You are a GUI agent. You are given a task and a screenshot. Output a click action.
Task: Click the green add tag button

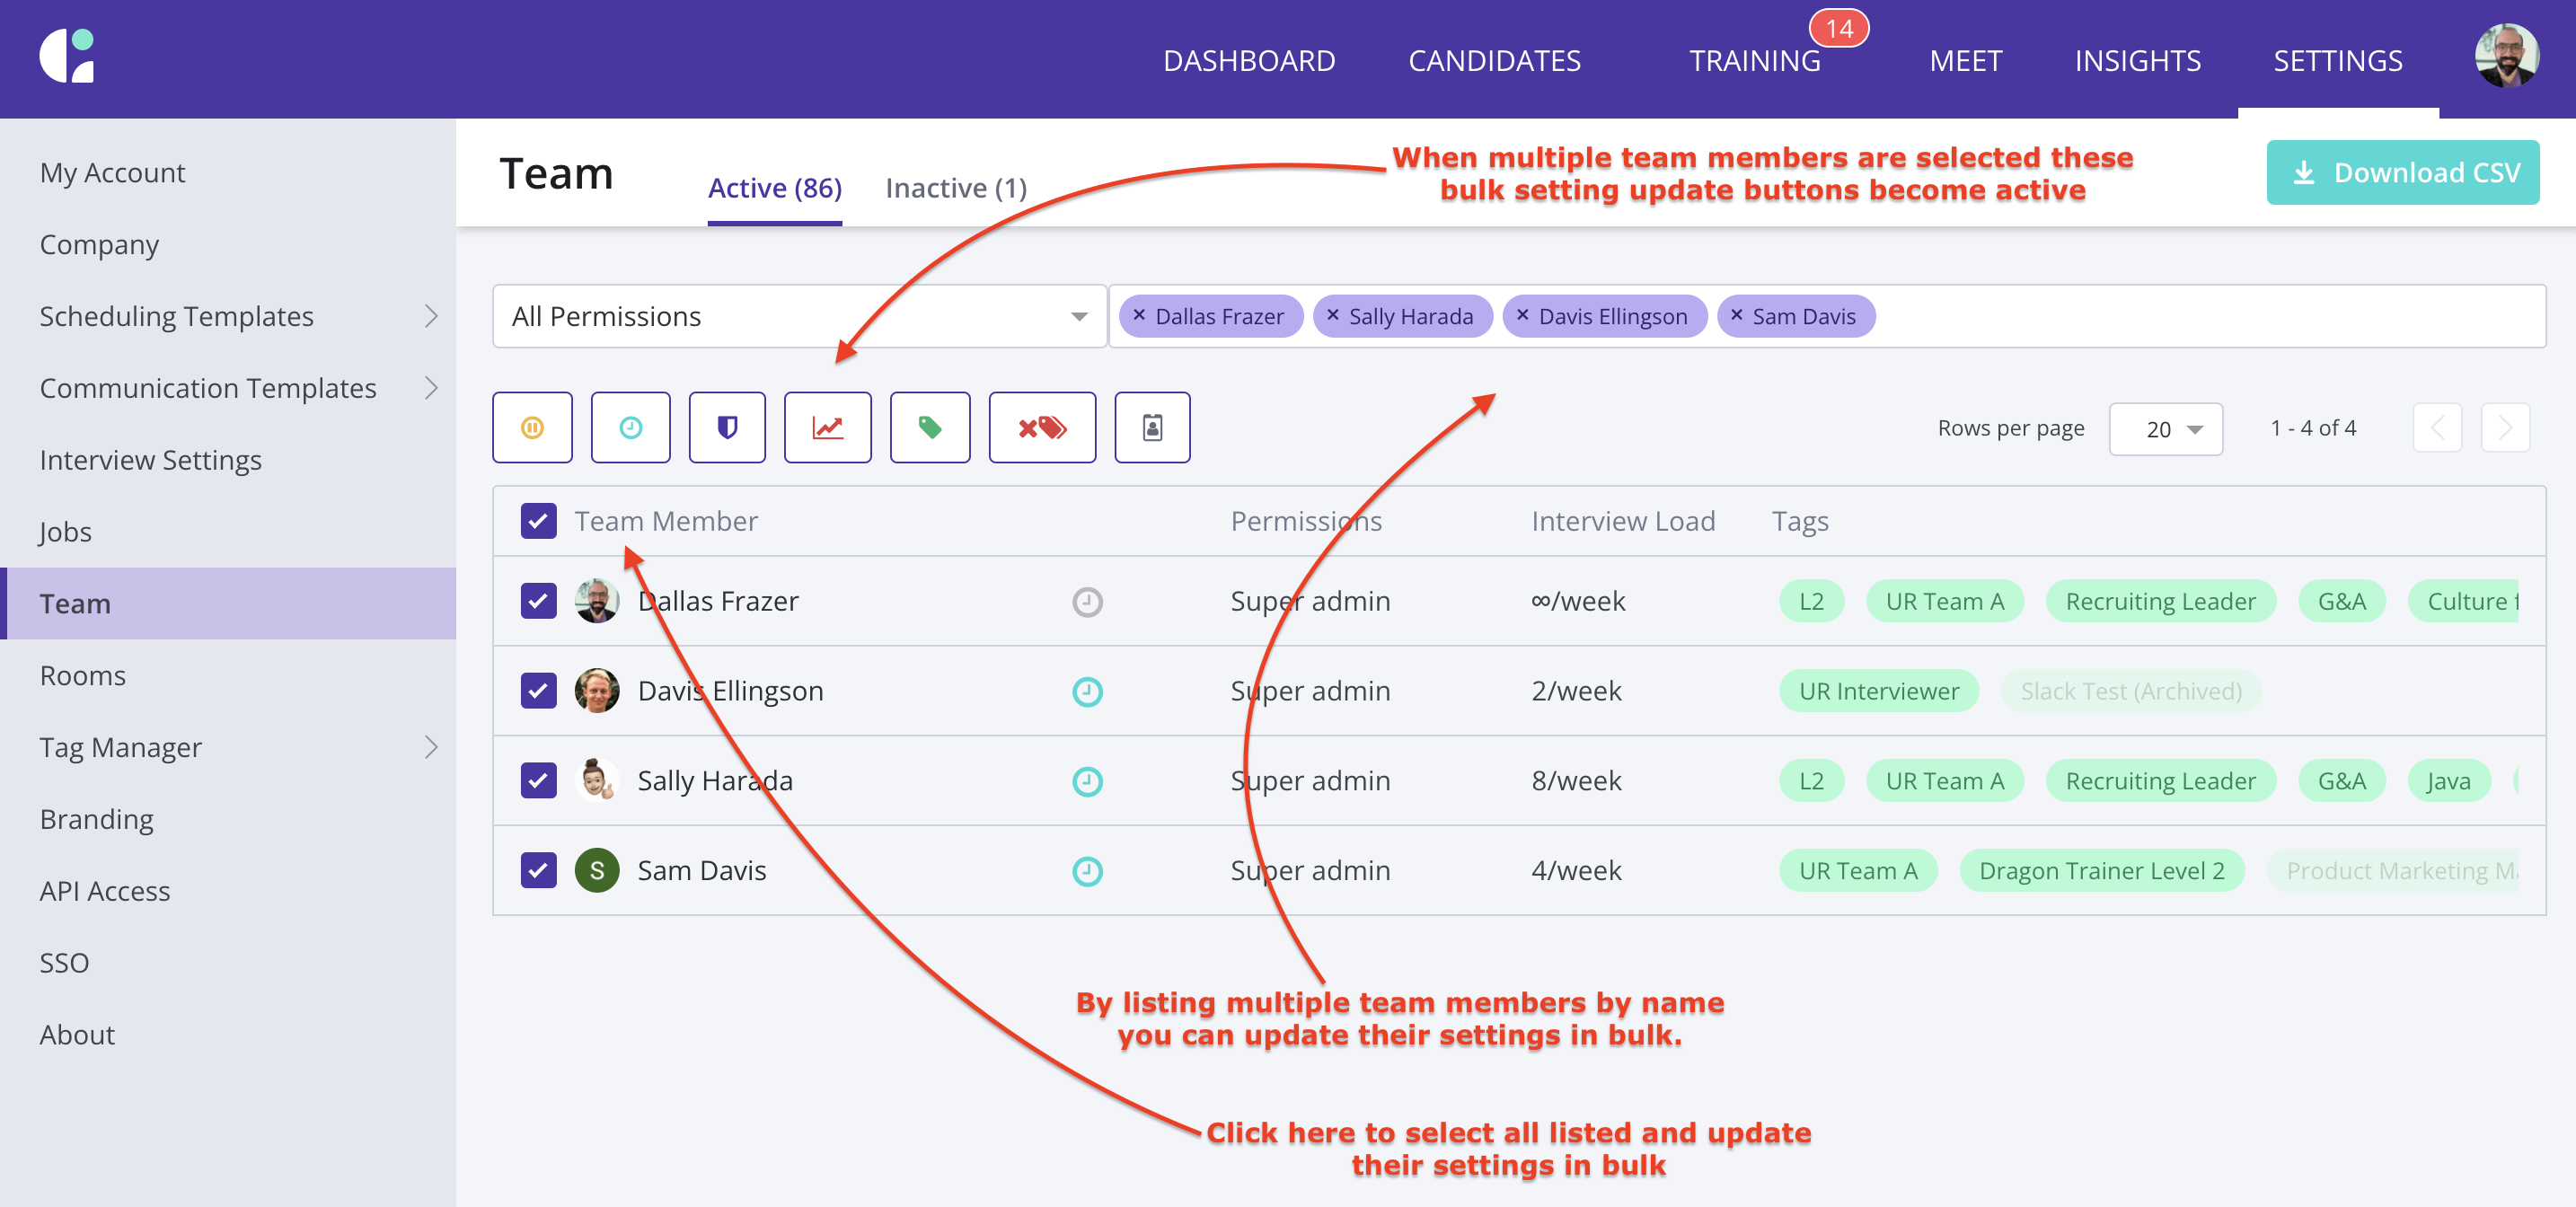click(929, 428)
